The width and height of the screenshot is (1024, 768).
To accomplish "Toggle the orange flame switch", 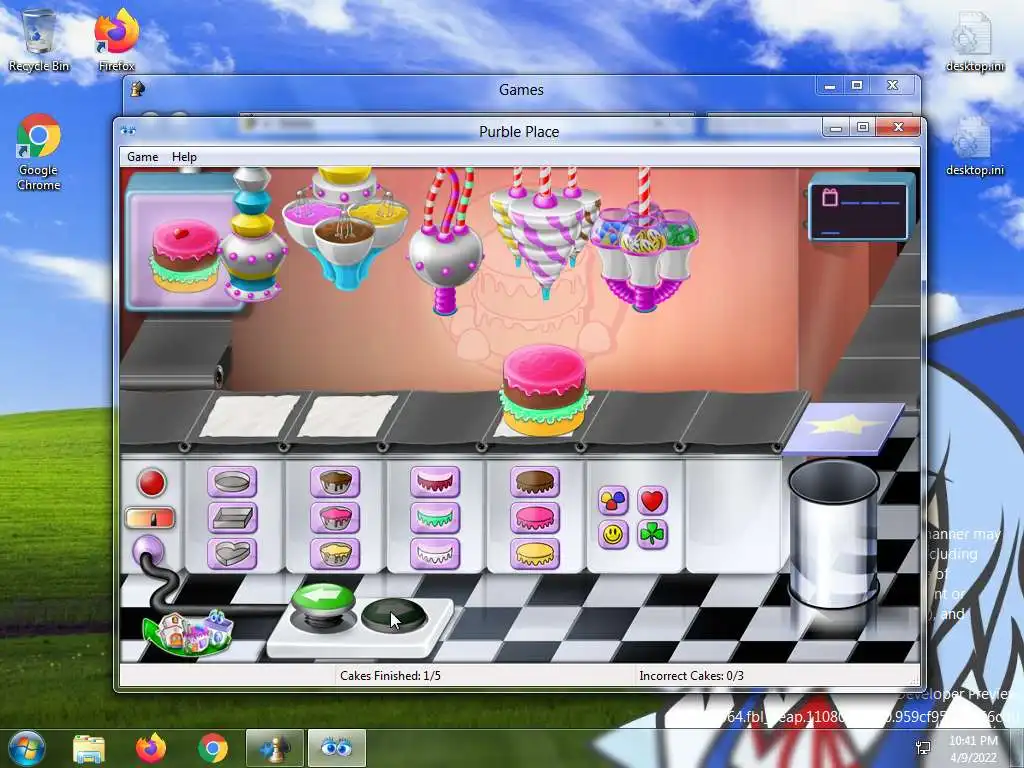I will (x=150, y=519).
